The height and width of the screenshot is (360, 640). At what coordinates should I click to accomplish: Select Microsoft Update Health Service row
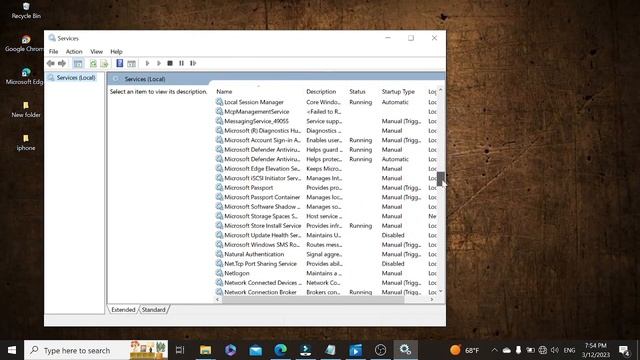[325, 235]
